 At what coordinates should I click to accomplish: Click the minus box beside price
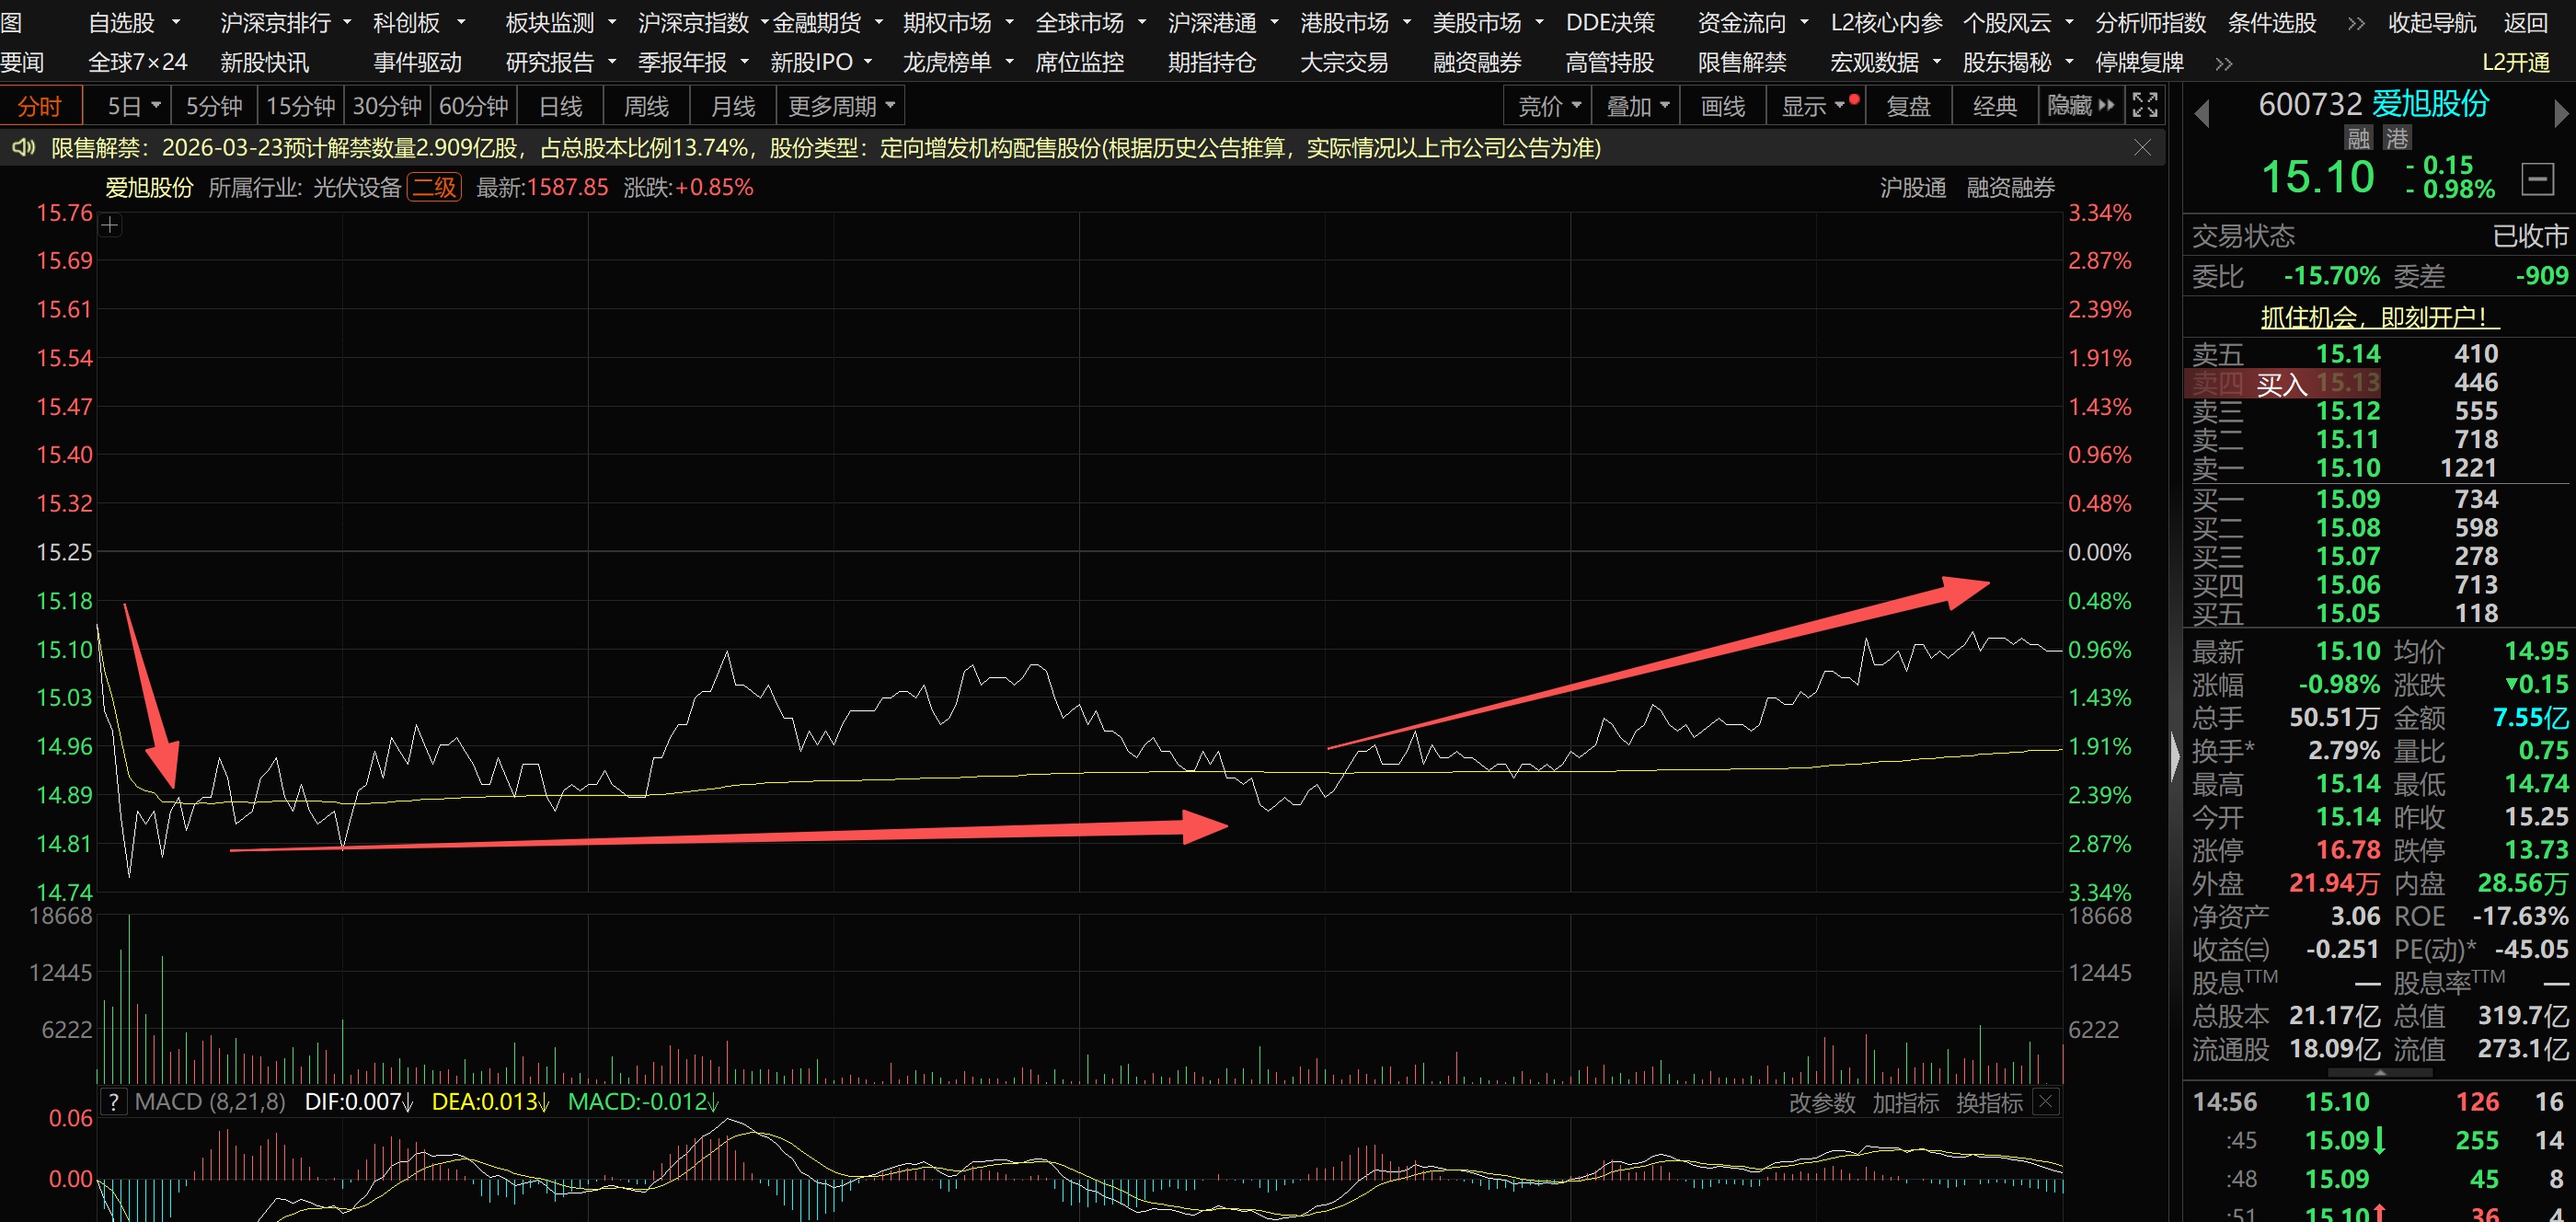(2537, 179)
